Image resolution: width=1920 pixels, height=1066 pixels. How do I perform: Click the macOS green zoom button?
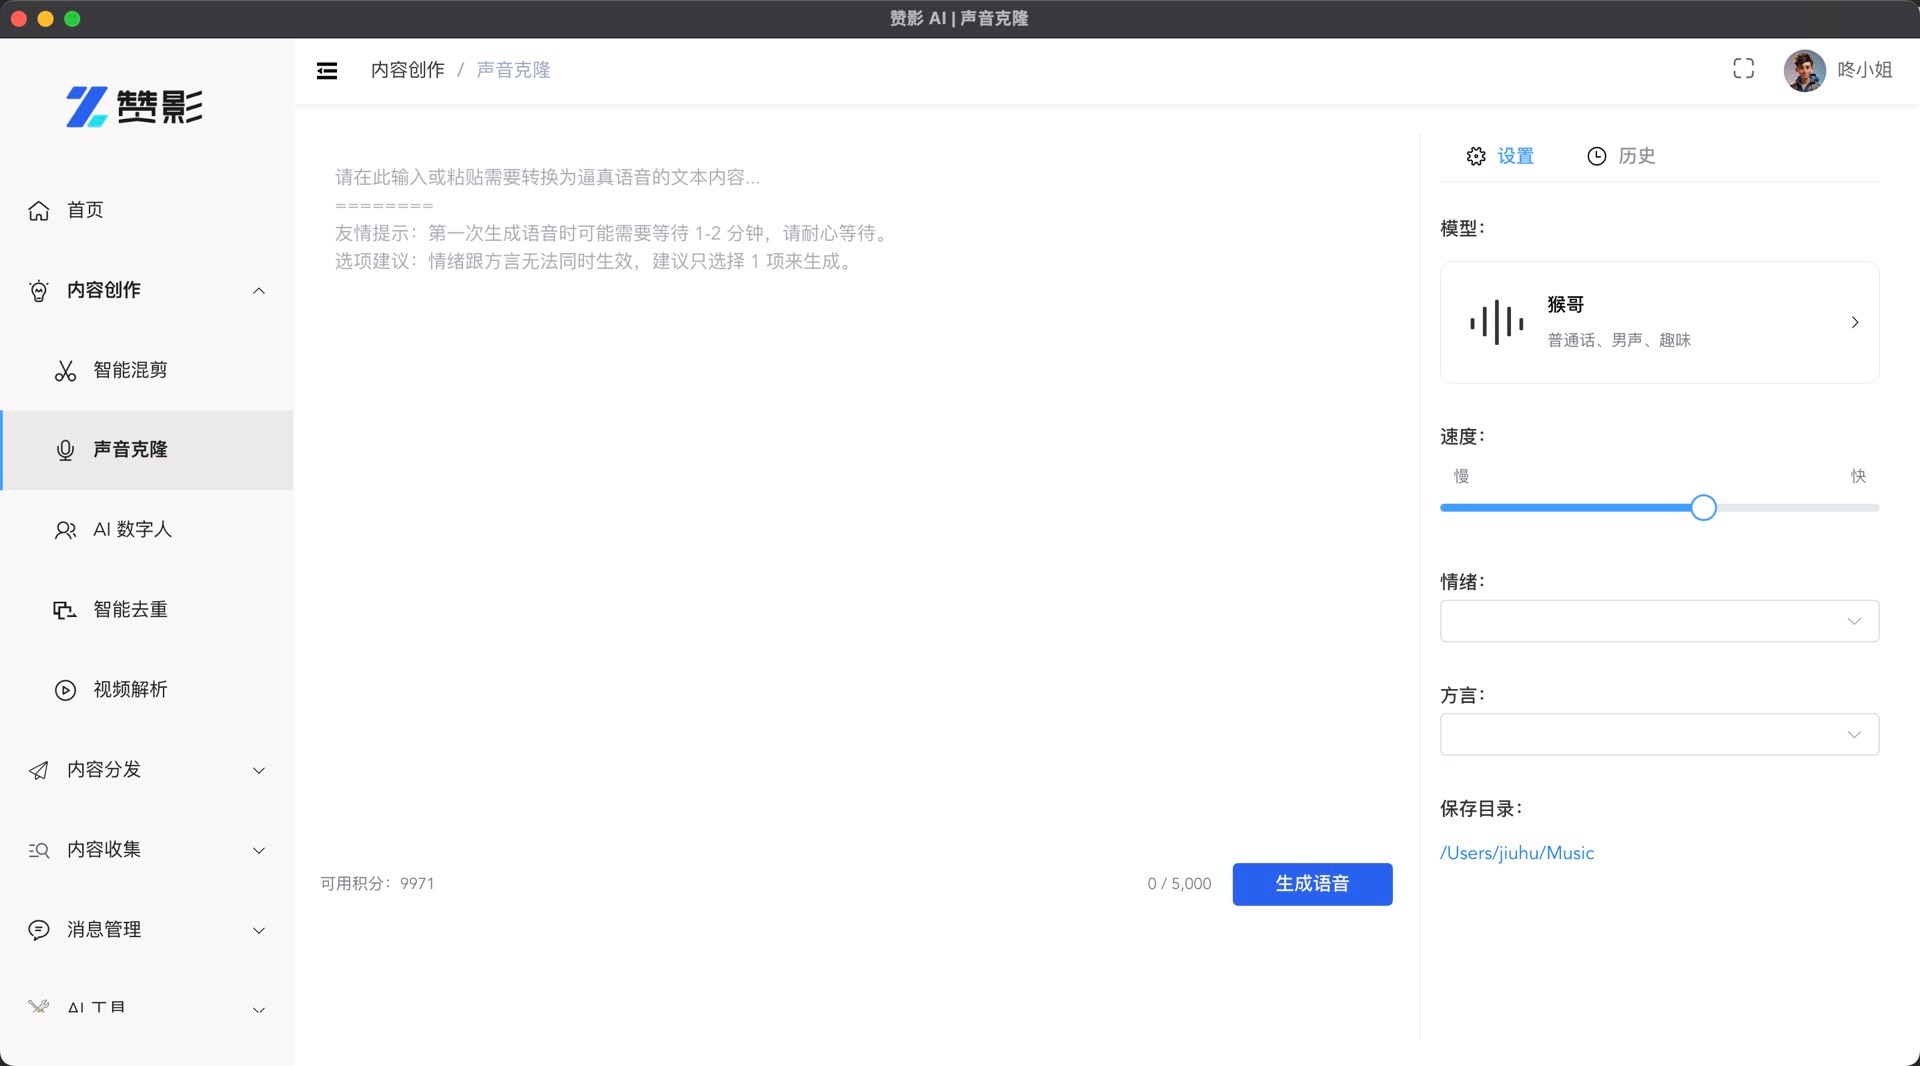tap(72, 19)
